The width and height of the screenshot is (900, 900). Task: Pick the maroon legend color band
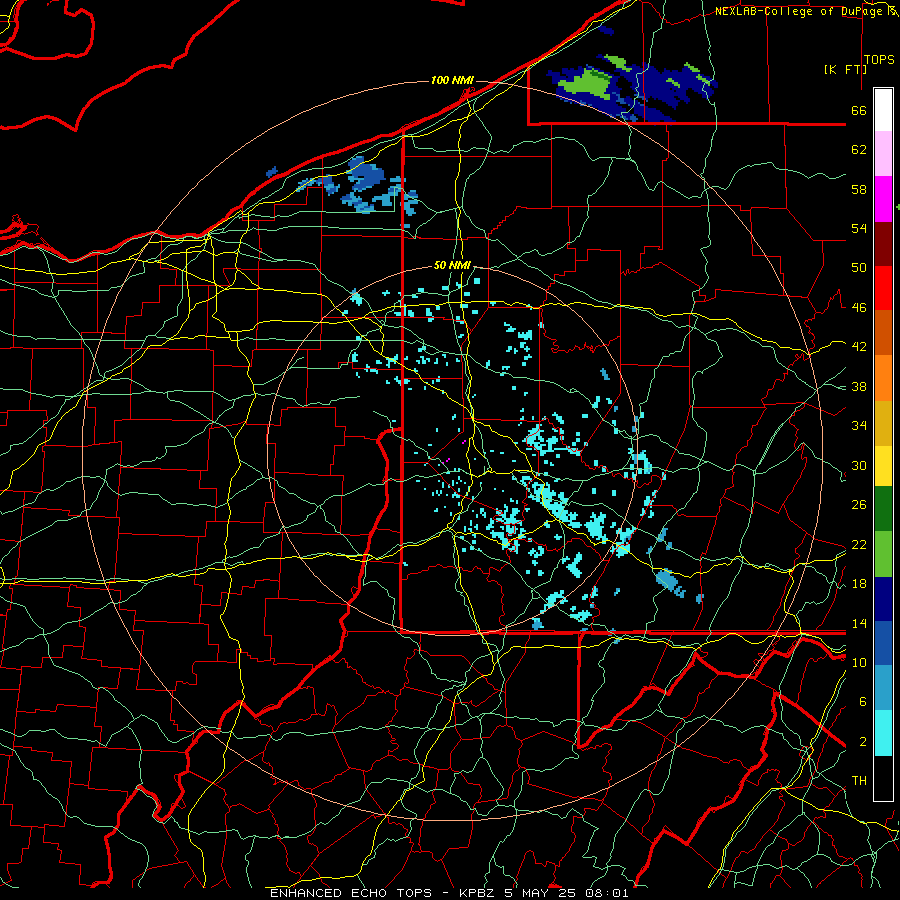(x=883, y=243)
